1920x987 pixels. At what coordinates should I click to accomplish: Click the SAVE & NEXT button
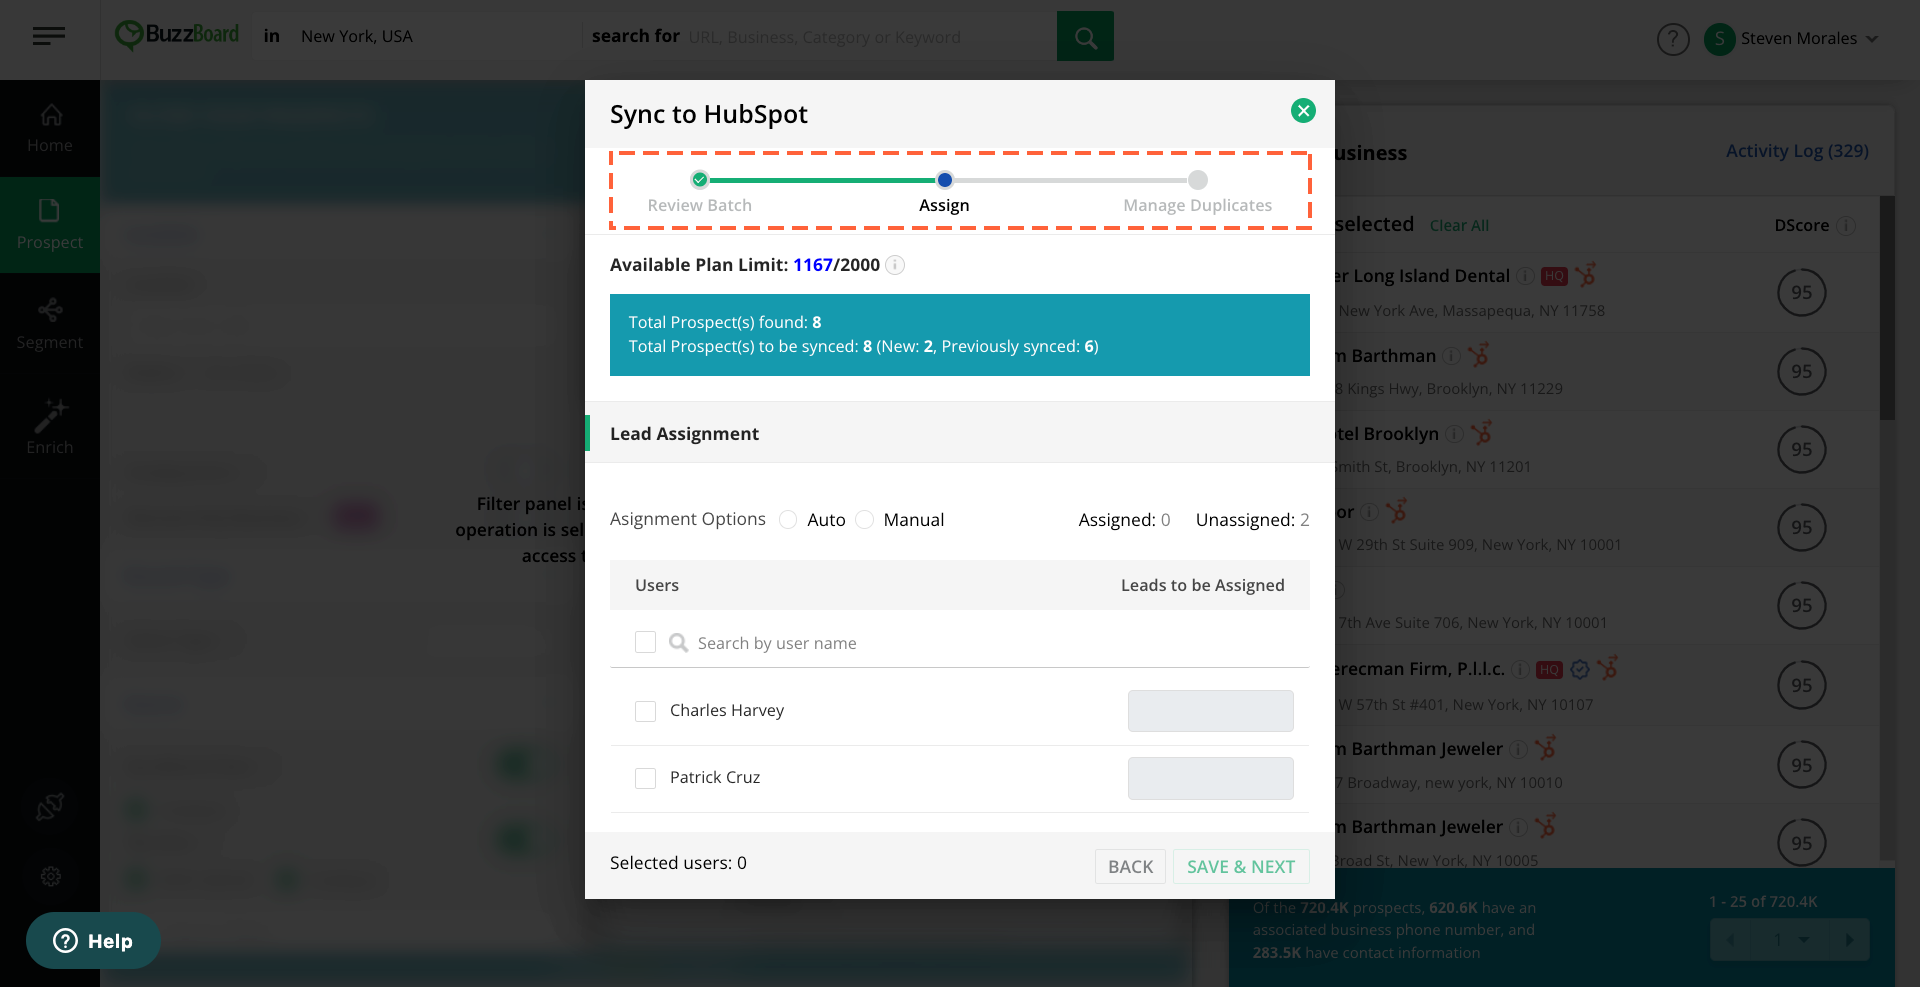(x=1241, y=867)
